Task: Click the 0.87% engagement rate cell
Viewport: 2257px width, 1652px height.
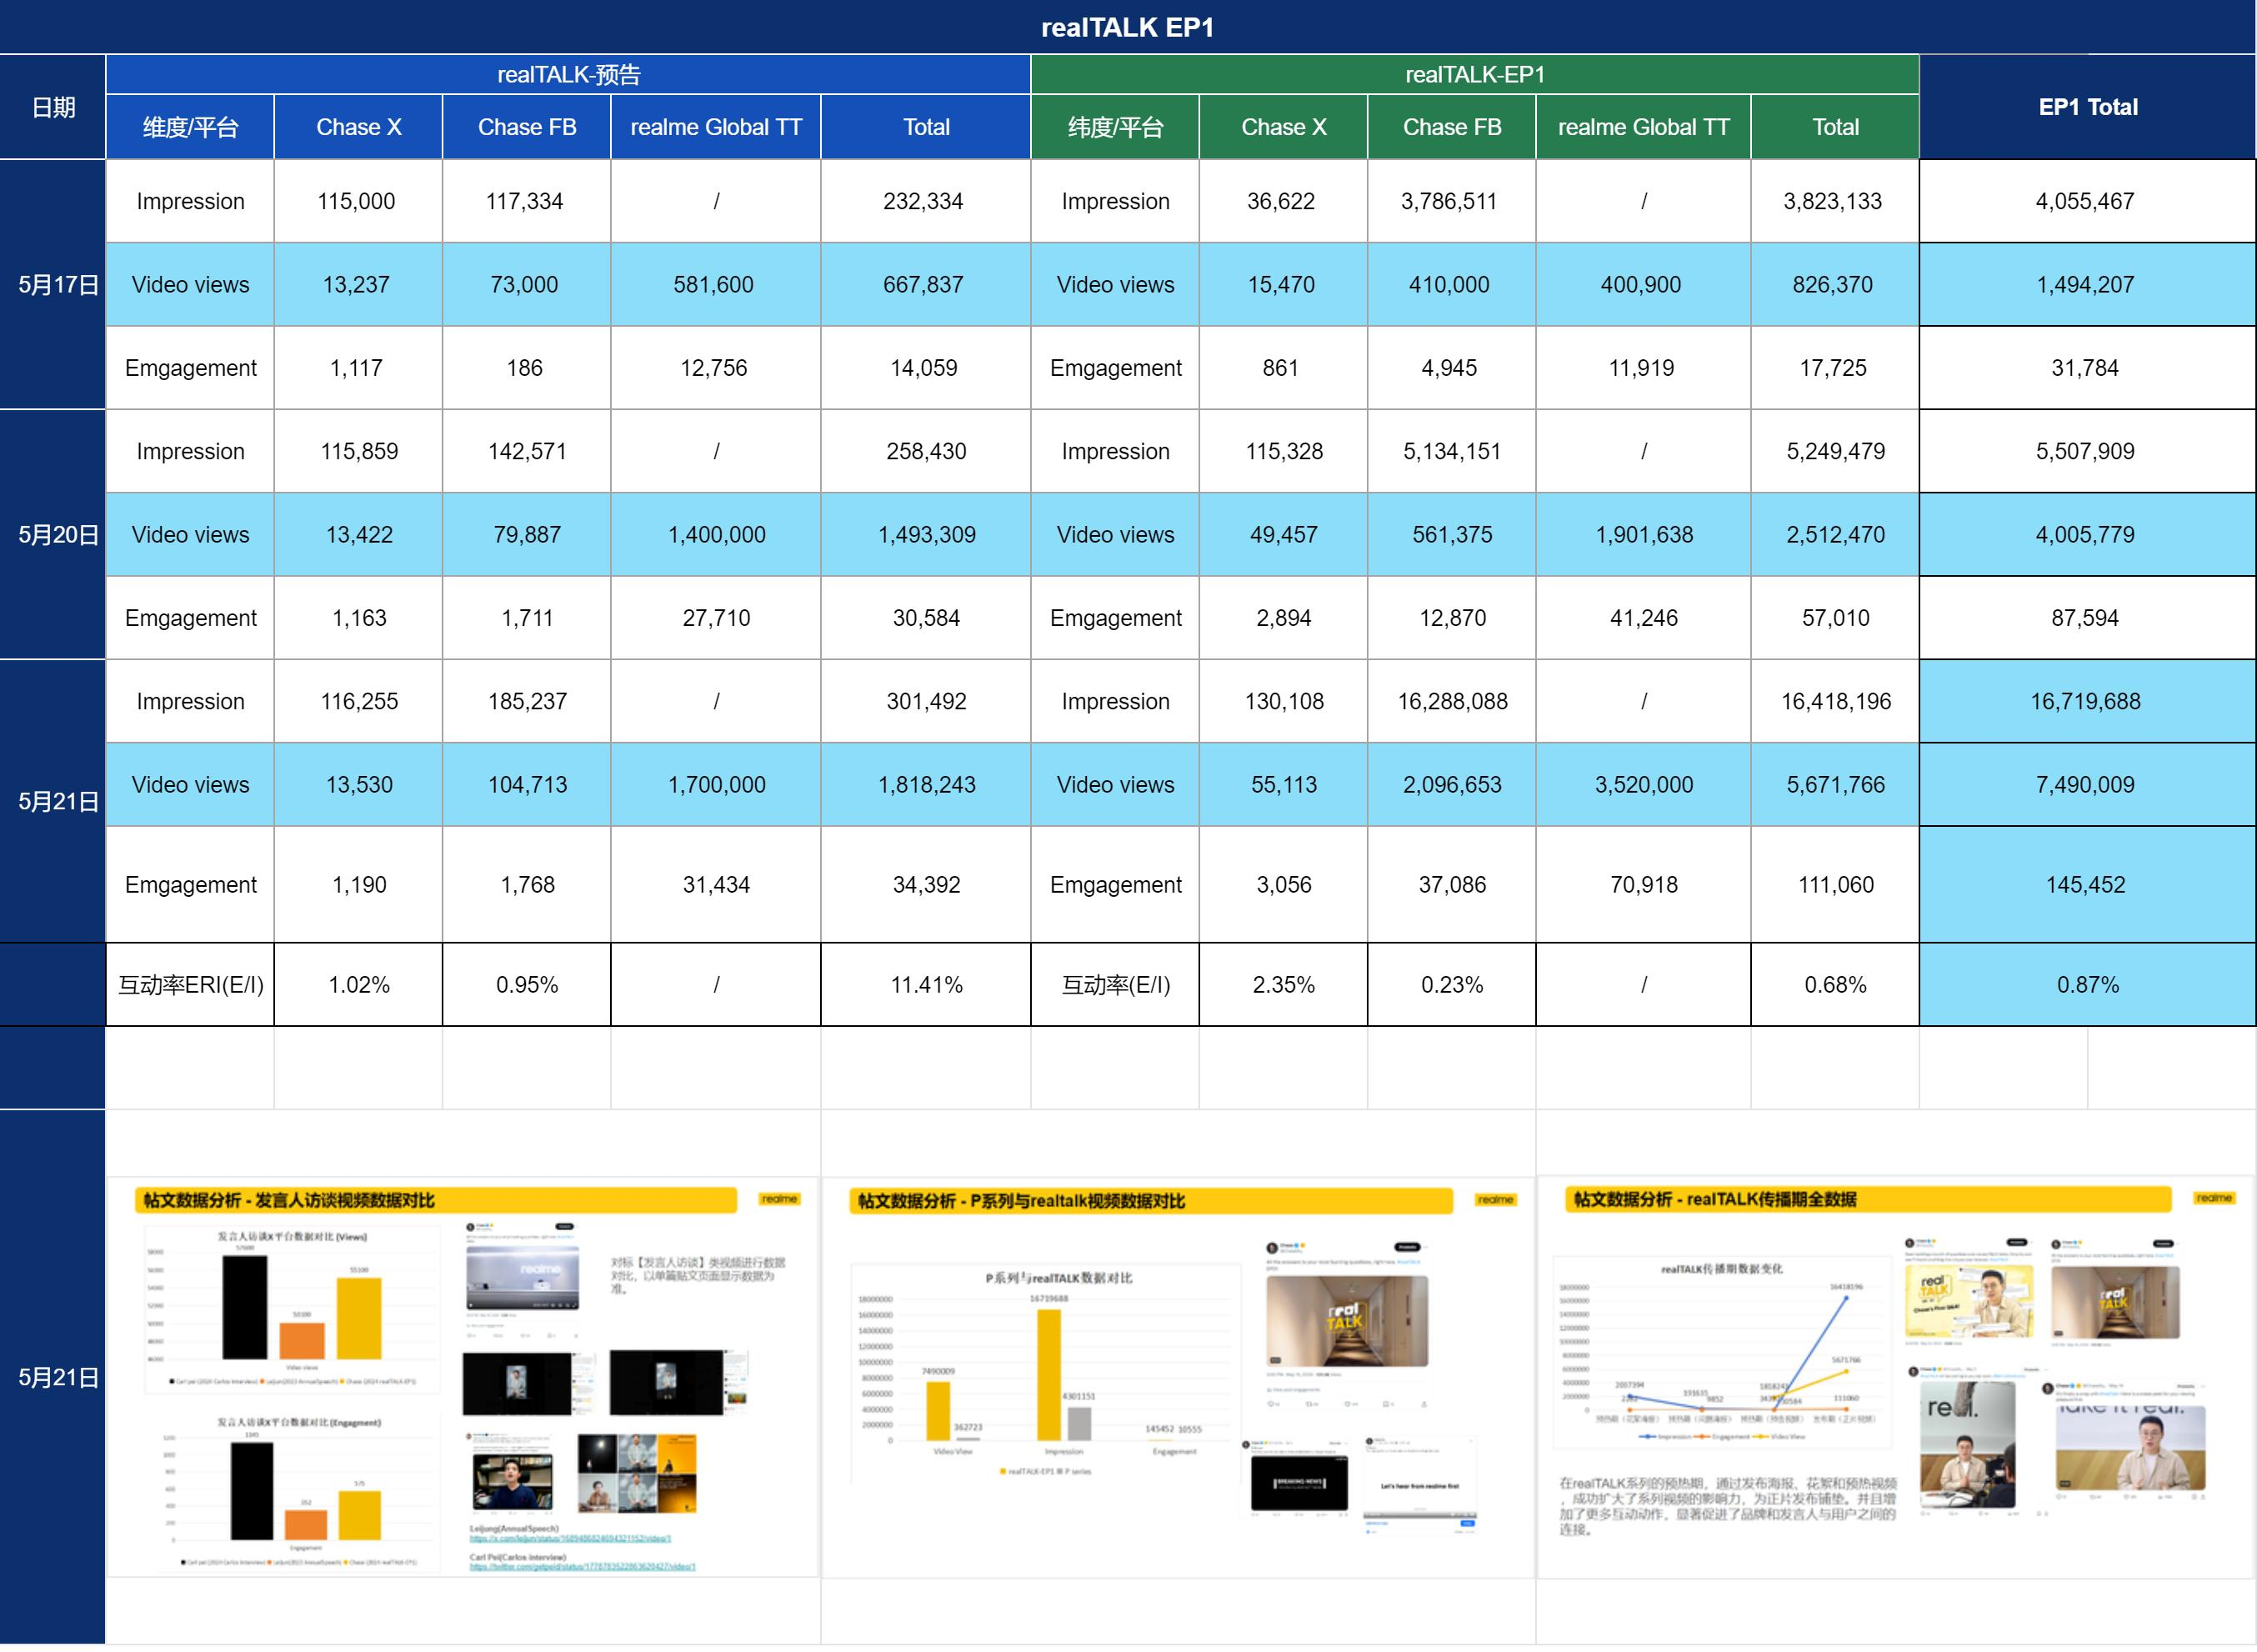Action: point(2087,985)
